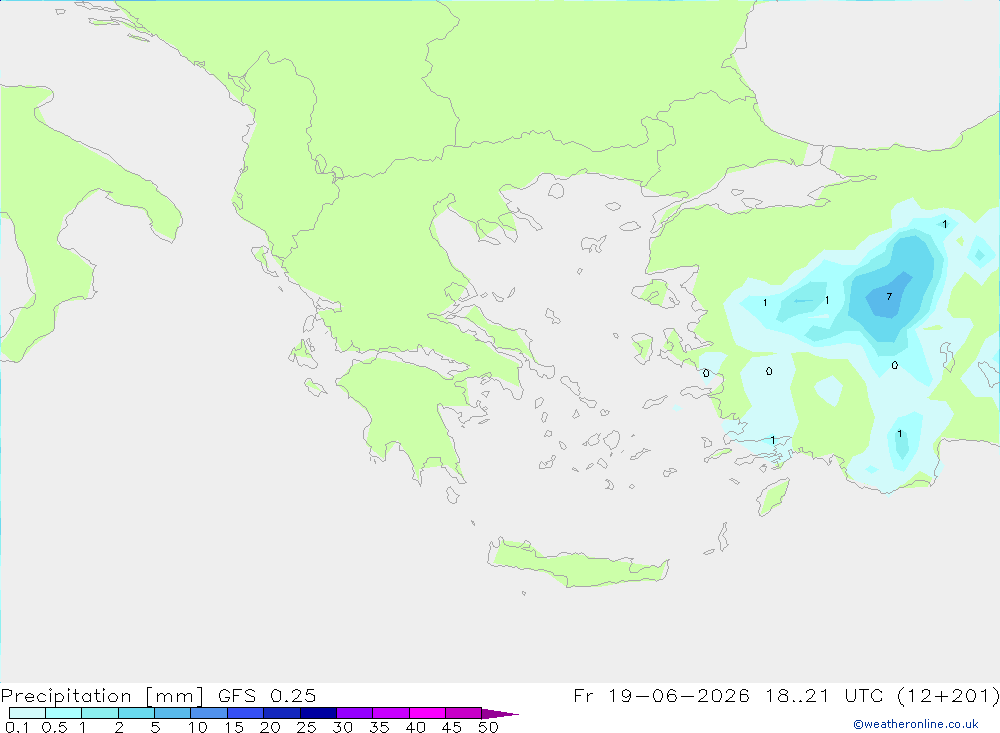Choose the 35–40 mm purple legend swatch
This screenshot has height=733, width=1000.
[390, 713]
